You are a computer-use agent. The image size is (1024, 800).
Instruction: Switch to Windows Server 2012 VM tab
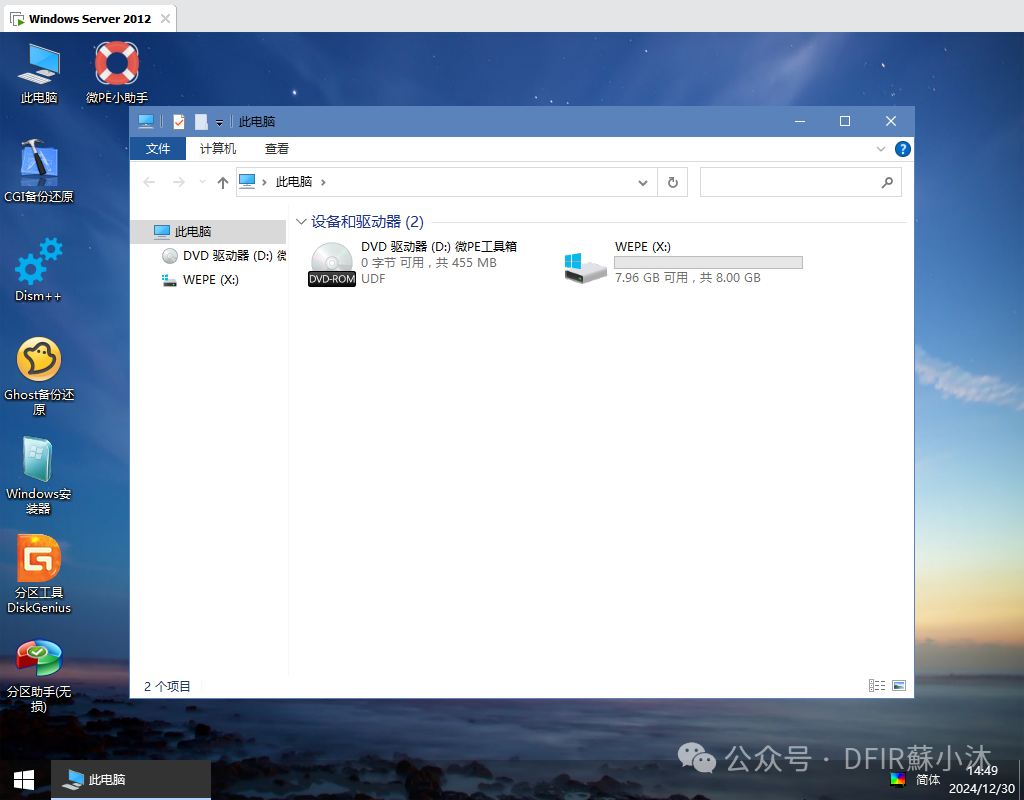tap(90, 19)
